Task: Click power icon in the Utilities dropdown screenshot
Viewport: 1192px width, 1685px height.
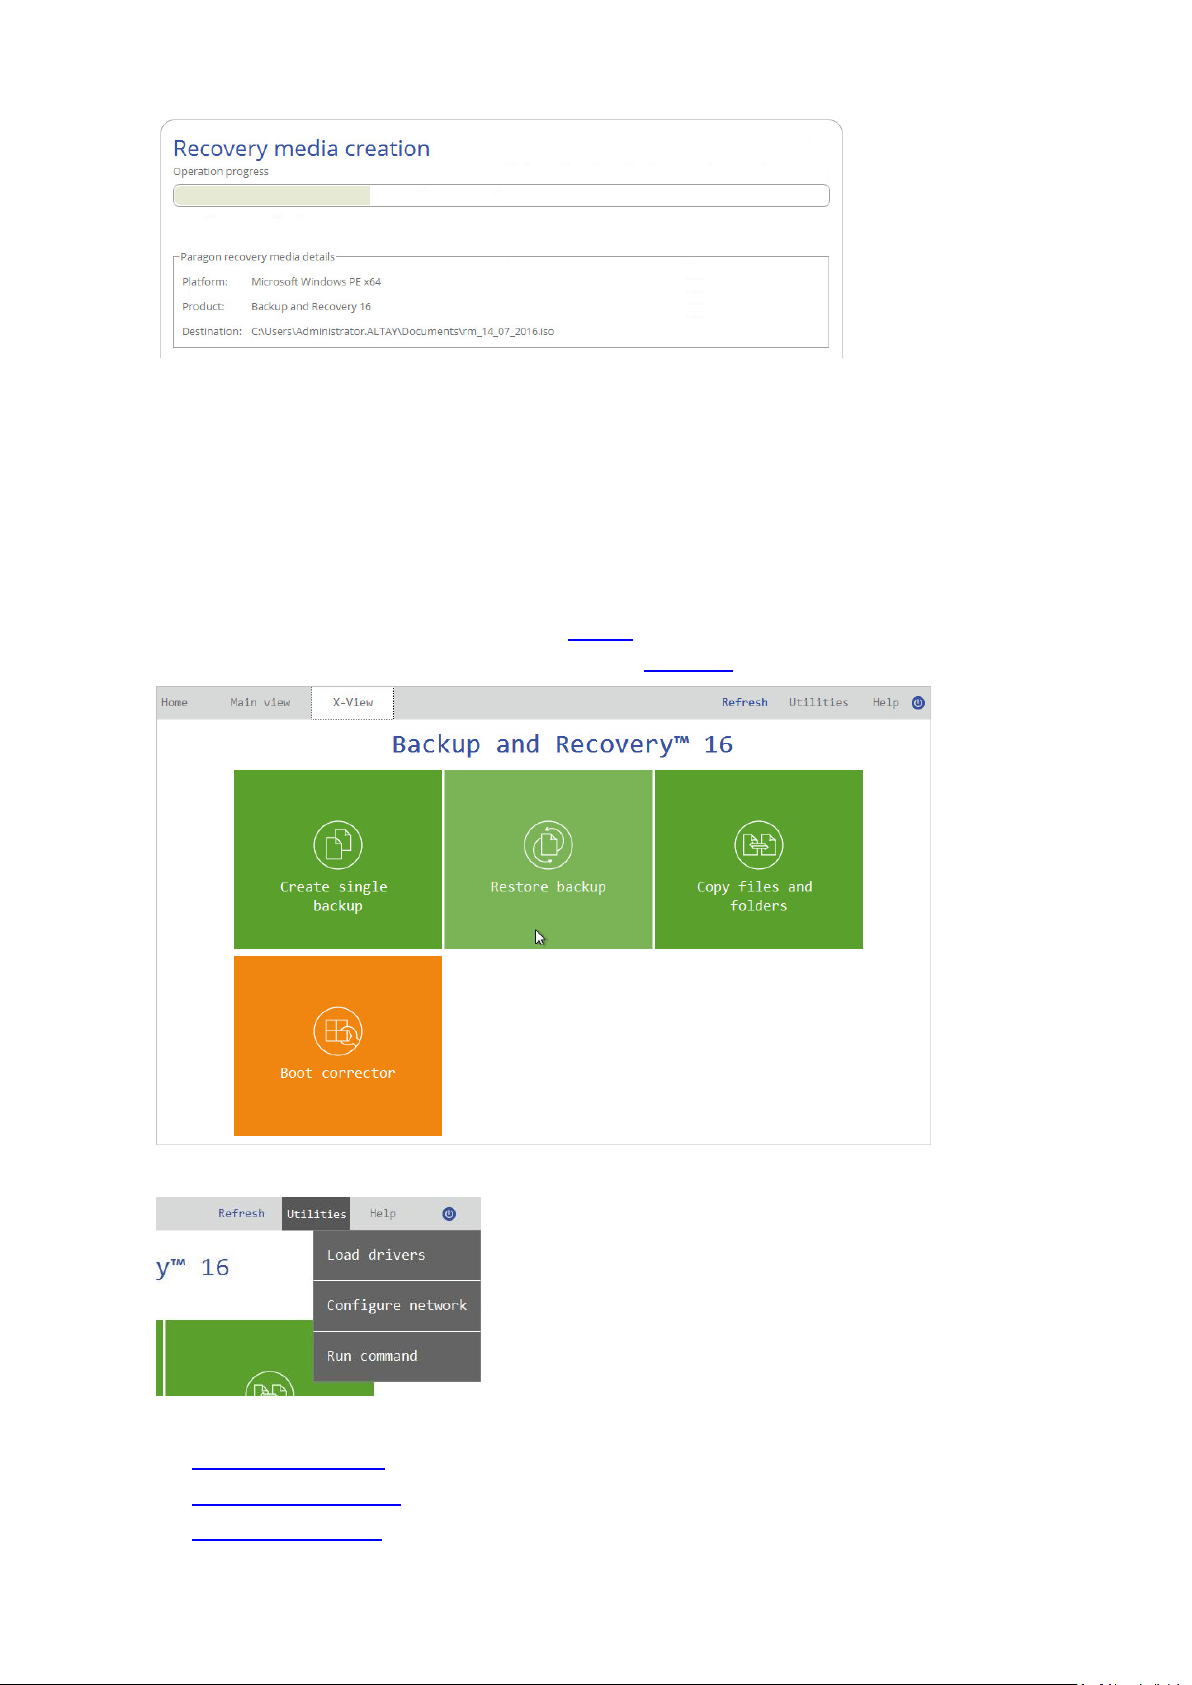Action: coord(449,1213)
